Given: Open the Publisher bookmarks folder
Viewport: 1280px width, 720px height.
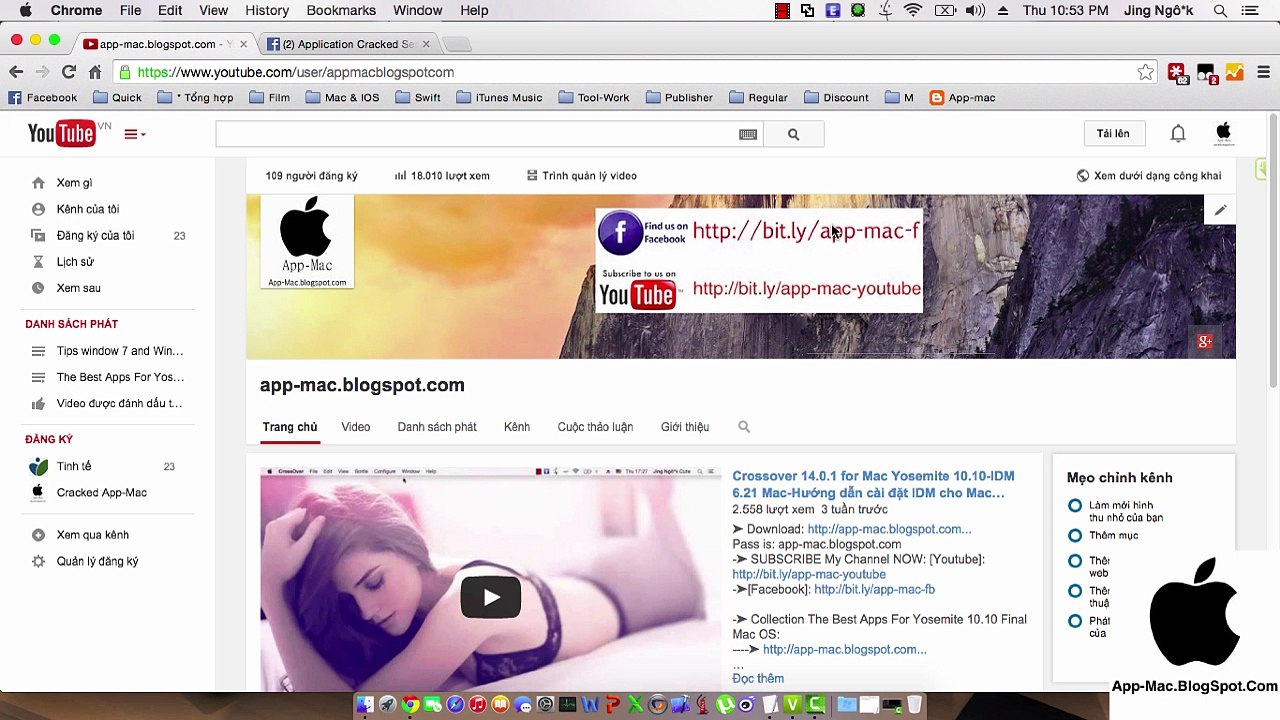Looking at the screenshot, I should point(680,97).
